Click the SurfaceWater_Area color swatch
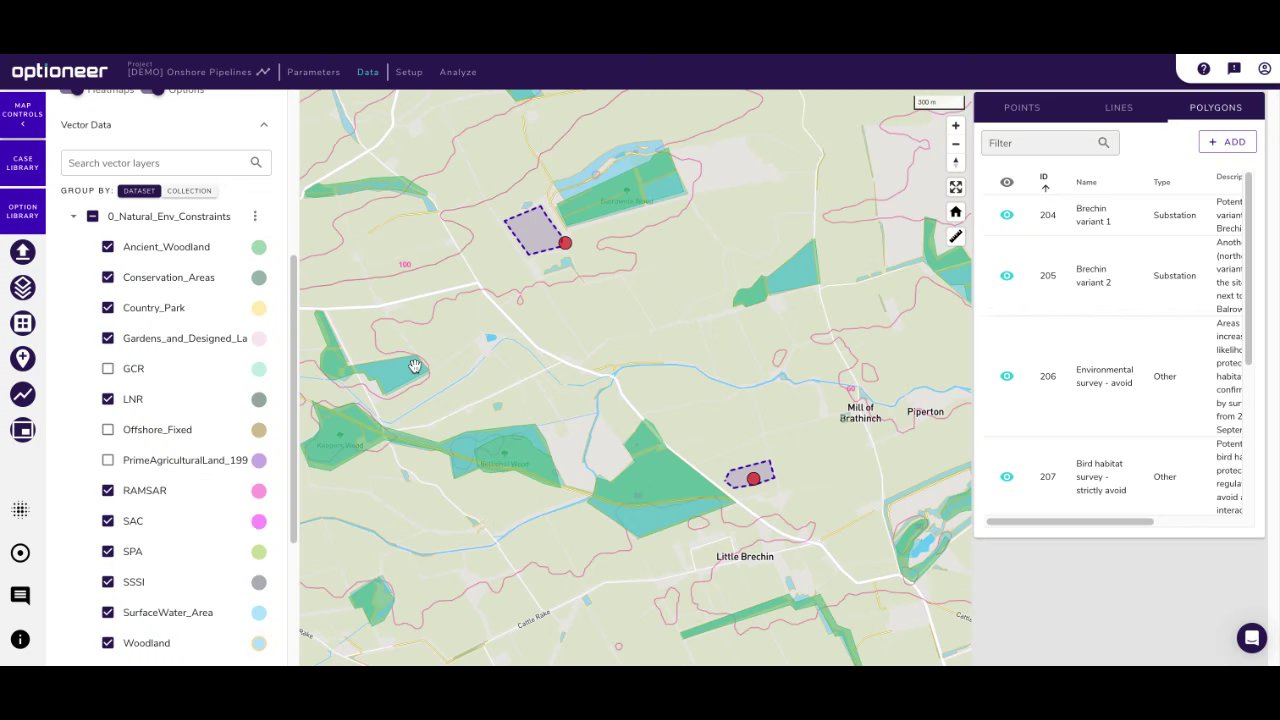 (259, 613)
